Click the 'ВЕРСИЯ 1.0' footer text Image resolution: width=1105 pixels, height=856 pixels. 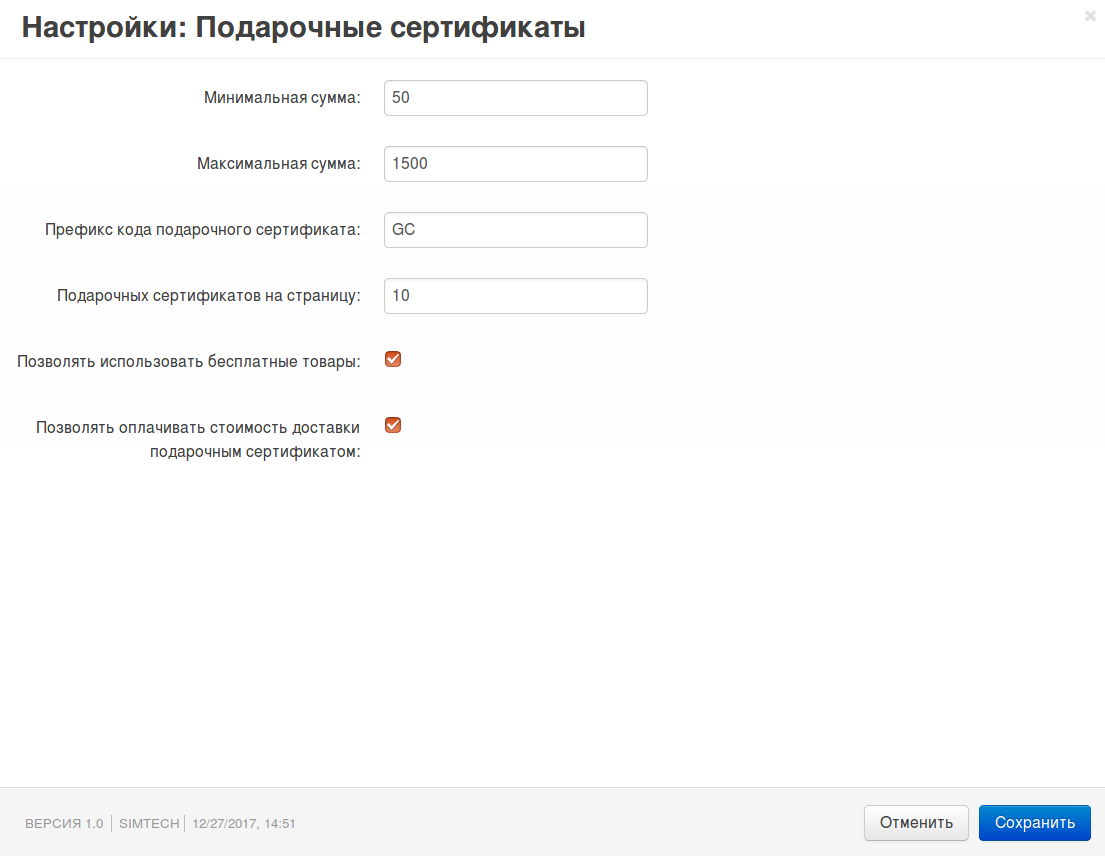(64, 824)
